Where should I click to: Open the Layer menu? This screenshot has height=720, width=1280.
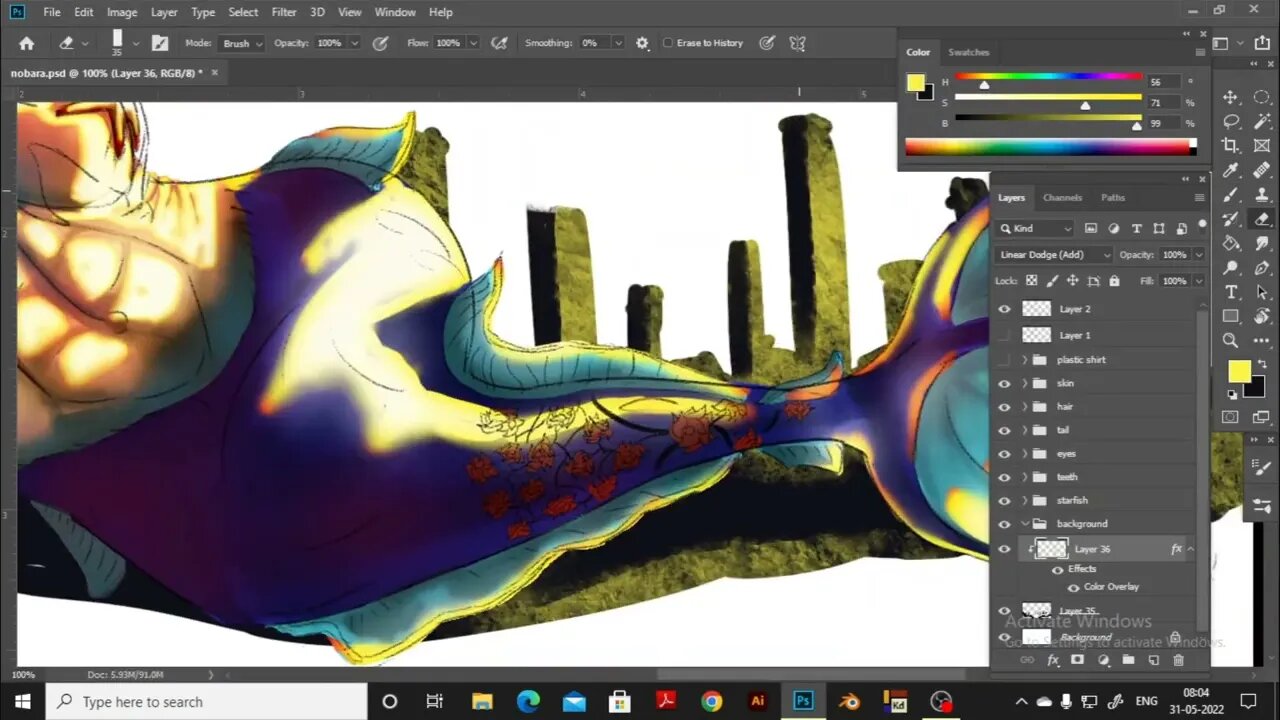(164, 12)
